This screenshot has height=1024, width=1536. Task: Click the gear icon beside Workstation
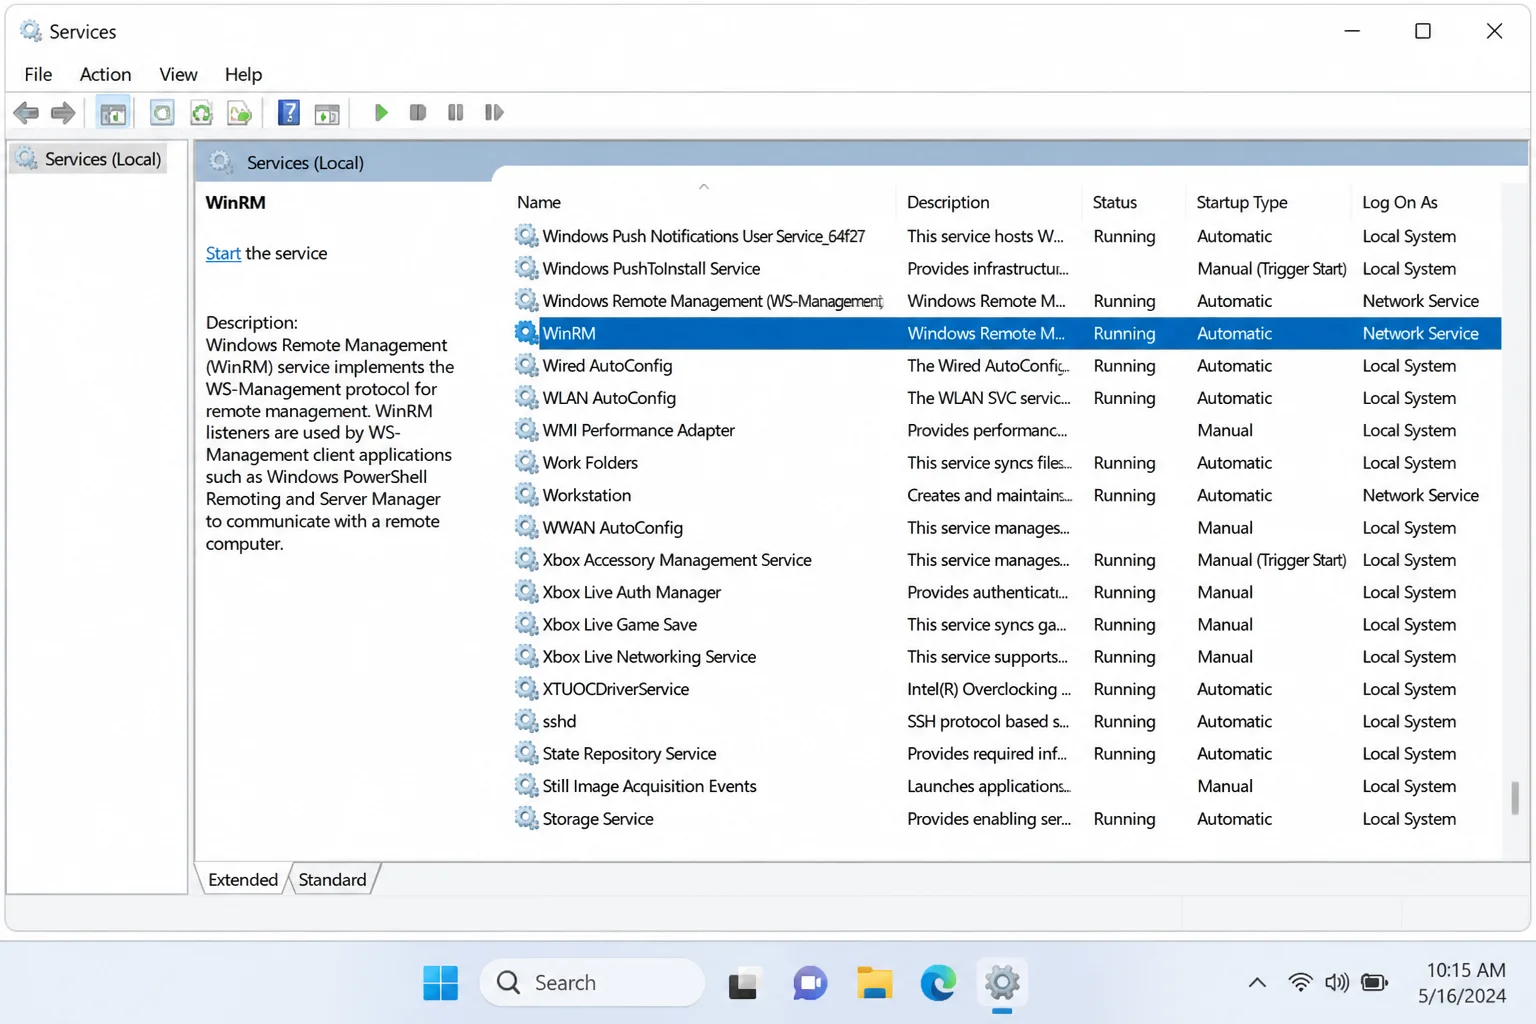tap(526, 495)
